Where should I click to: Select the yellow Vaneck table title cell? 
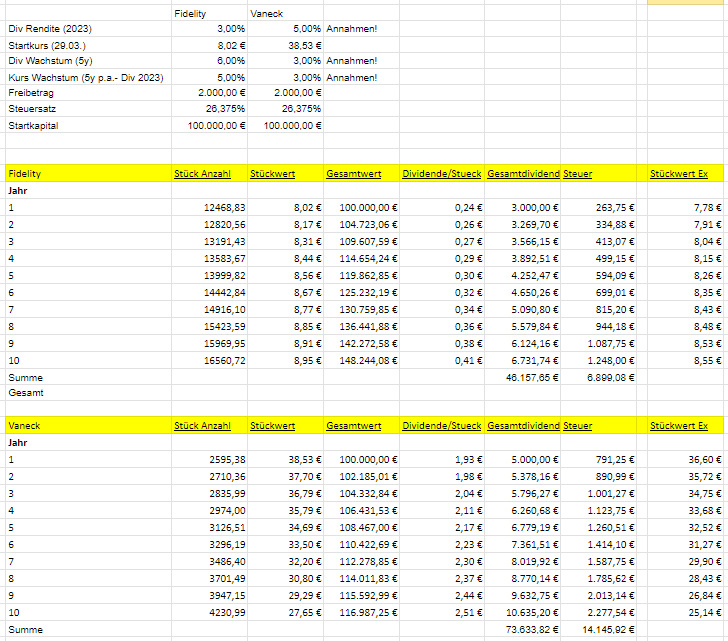pyautogui.click(x=88, y=426)
